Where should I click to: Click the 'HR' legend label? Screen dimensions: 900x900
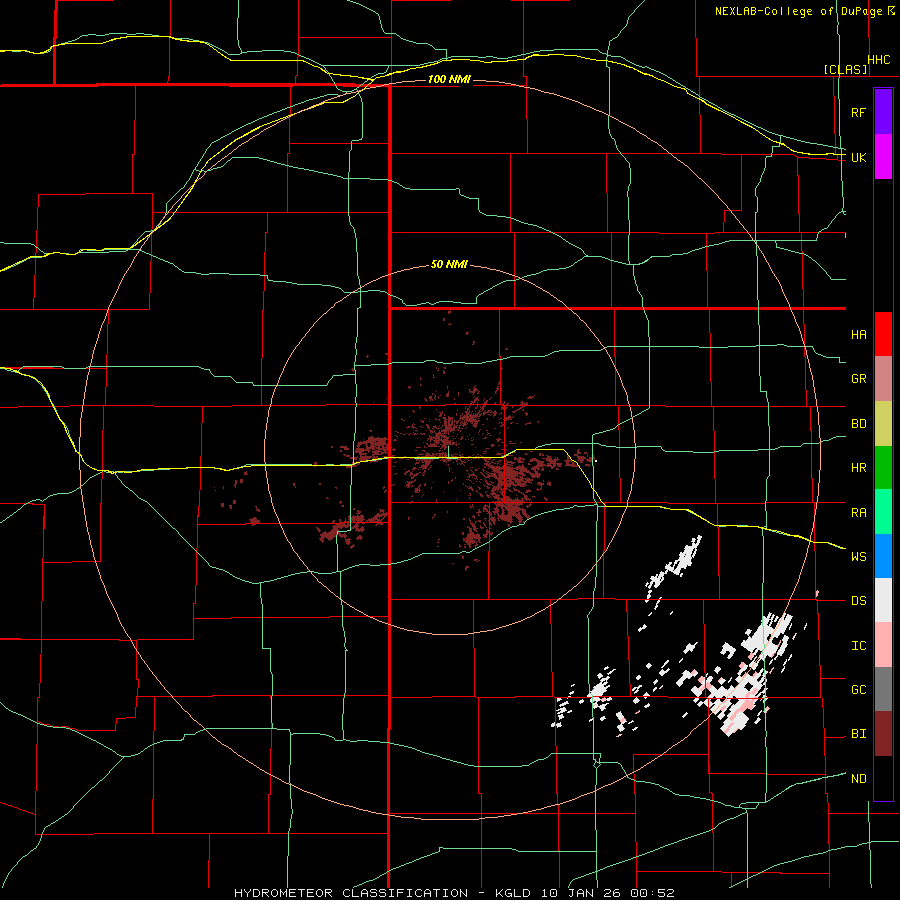pyautogui.click(x=858, y=468)
